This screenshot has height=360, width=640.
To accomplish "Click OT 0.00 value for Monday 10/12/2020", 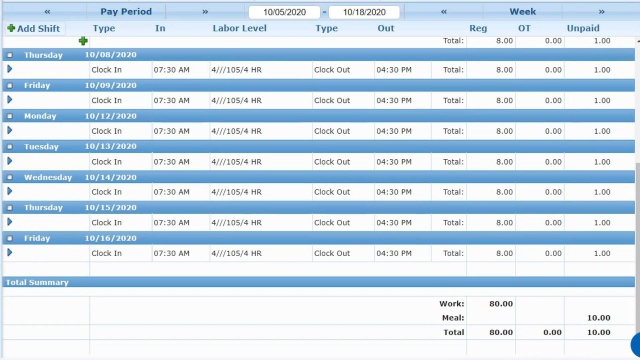I will point(553,131).
